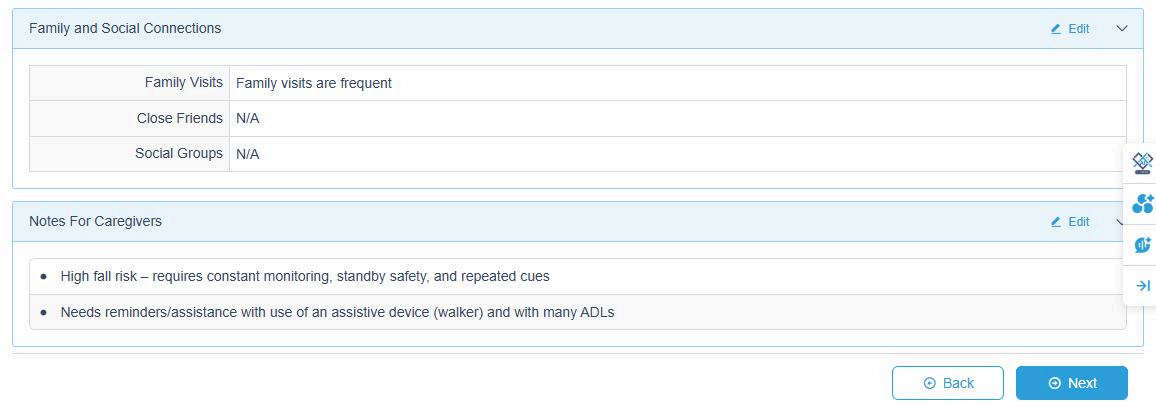The image size is (1156, 406).
Task: Open the AI chat insights icon
Action: [1142, 245]
